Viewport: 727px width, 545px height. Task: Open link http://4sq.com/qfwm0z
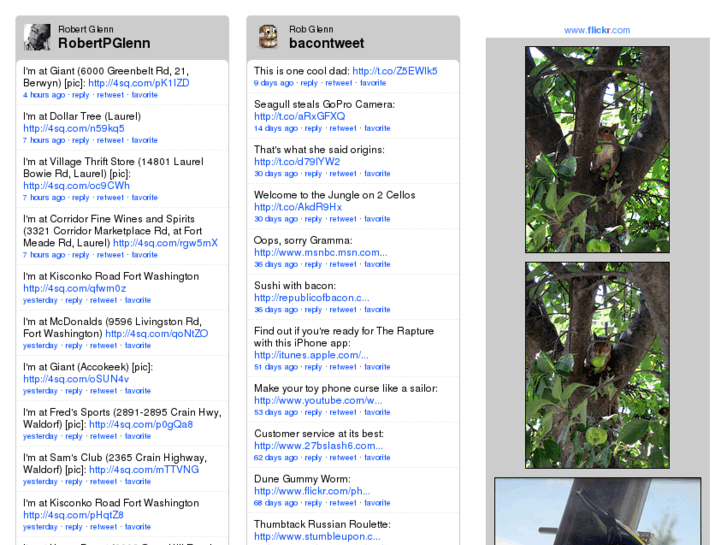75,289
